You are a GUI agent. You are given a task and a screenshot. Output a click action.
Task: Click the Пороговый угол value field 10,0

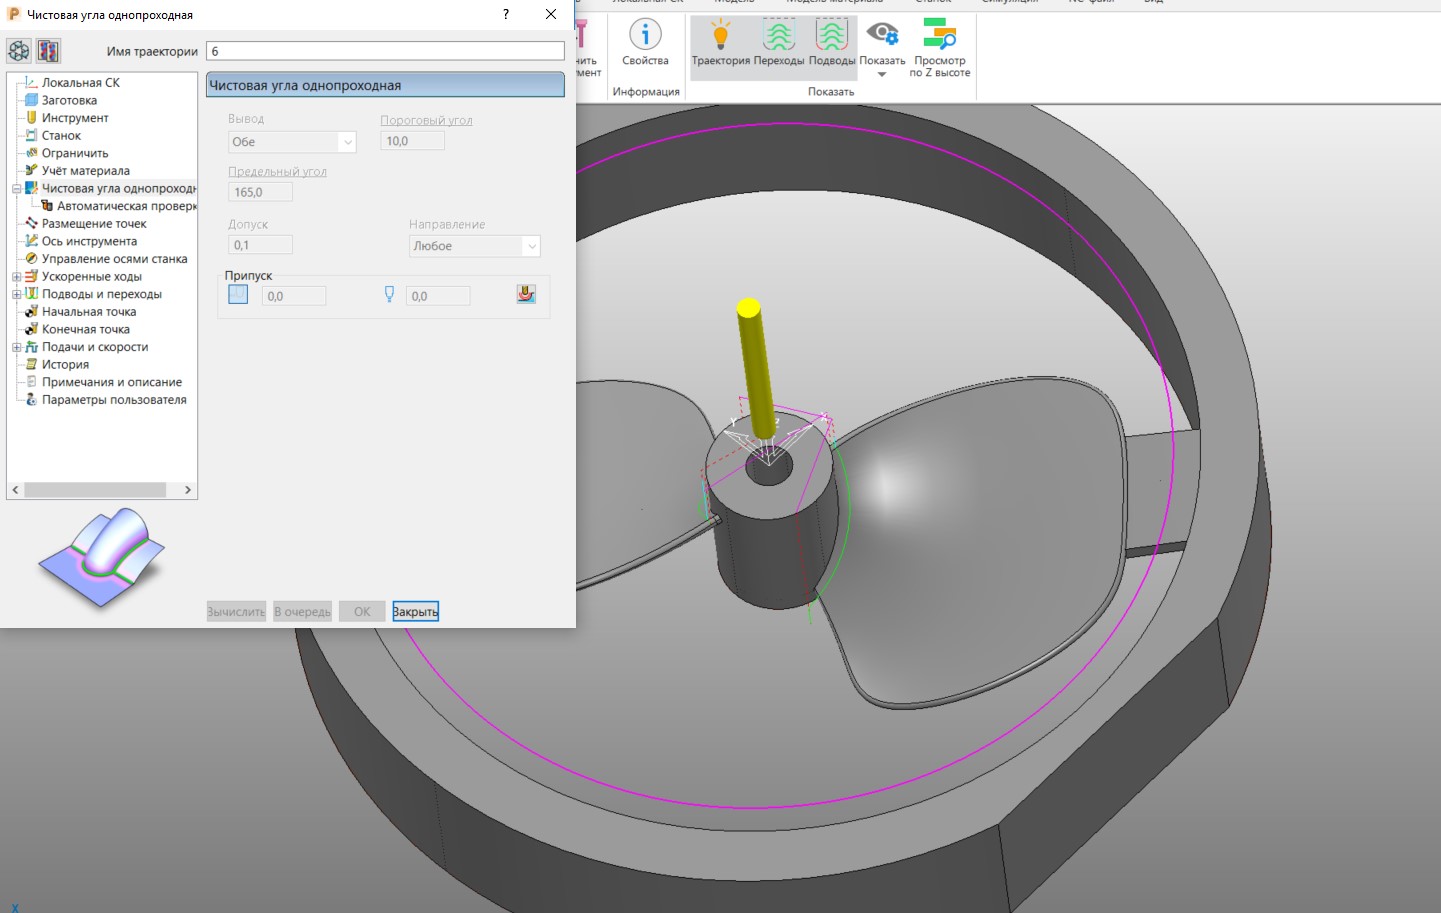point(412,141)
